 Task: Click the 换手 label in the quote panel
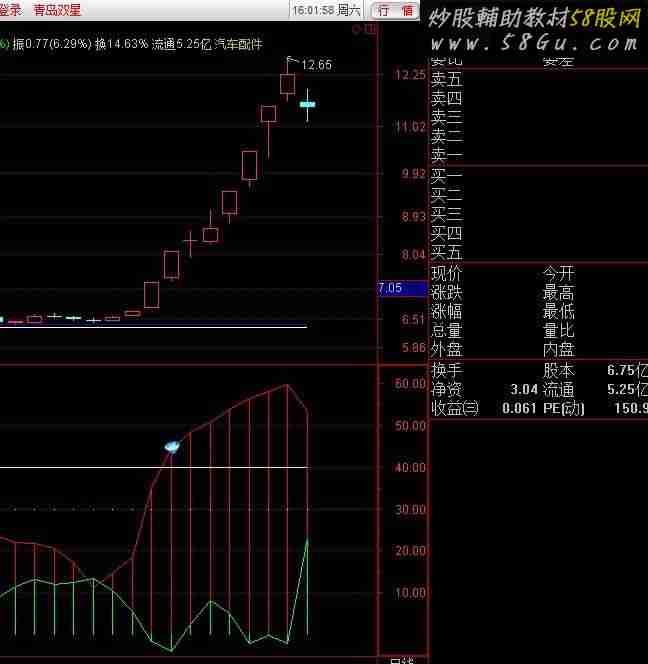[x=446, y=371]
